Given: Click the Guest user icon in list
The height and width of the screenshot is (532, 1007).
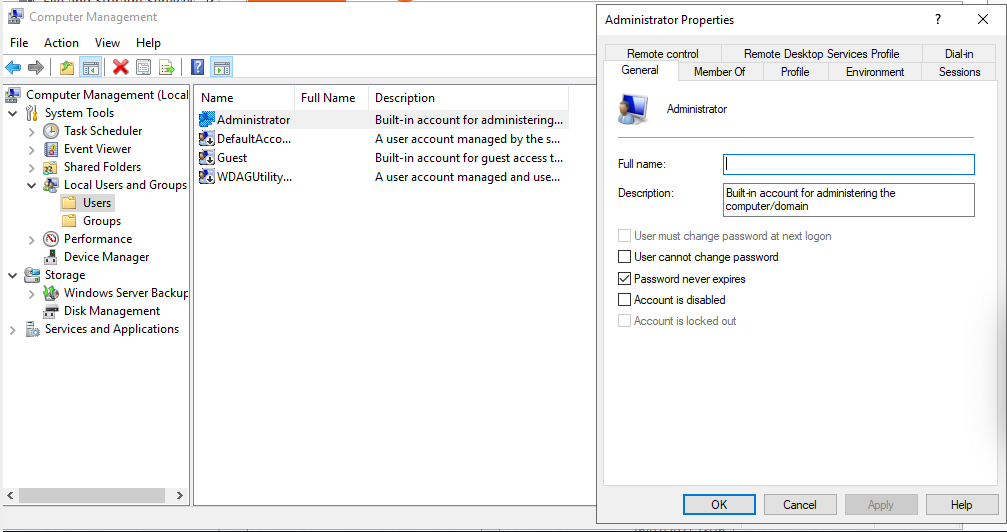Looking at the screenshot, I should [207, 157].
